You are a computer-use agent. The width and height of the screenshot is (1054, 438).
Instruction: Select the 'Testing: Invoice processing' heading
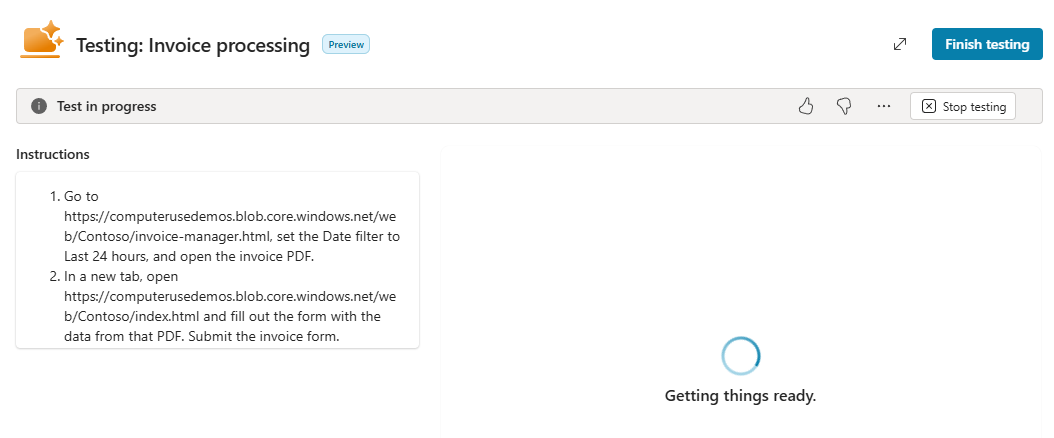pos(193,46)
